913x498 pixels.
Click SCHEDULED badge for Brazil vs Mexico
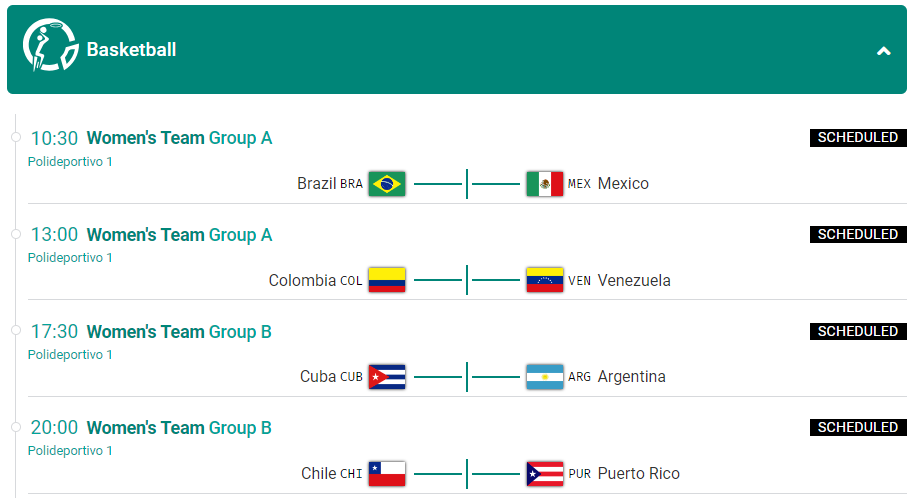[x=858, y=137]
